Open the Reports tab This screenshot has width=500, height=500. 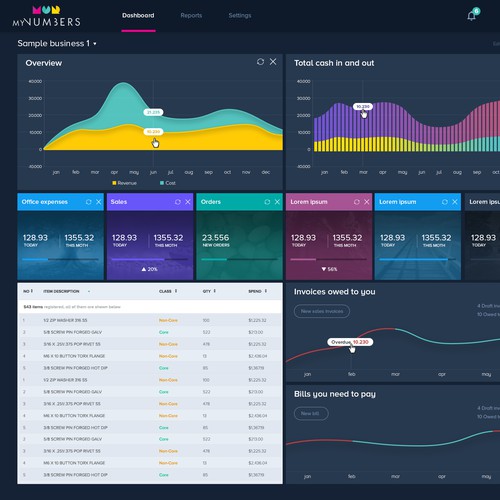click(191, 16)
